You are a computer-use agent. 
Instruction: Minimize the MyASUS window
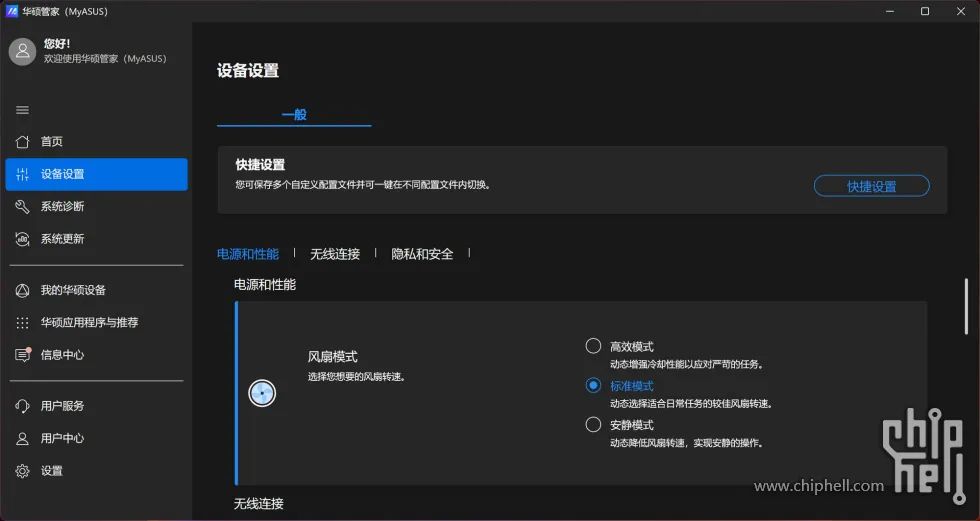[x=890, y=11]
